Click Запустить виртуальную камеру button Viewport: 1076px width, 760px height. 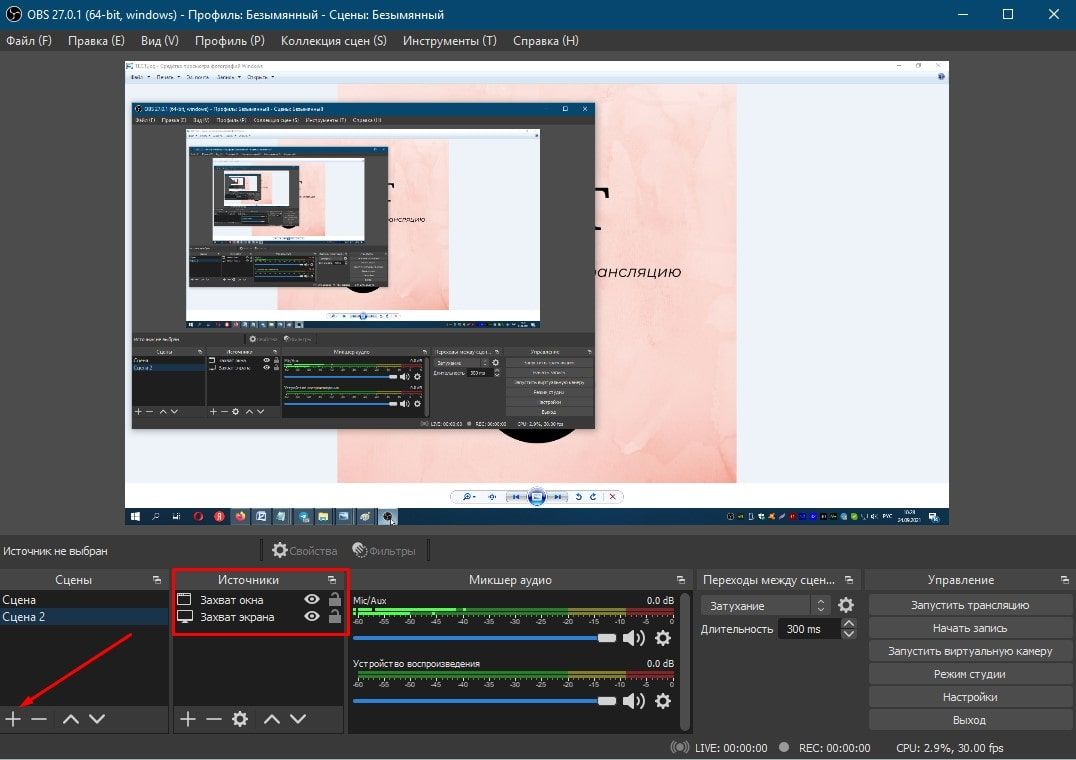click(x=970, y=651)
